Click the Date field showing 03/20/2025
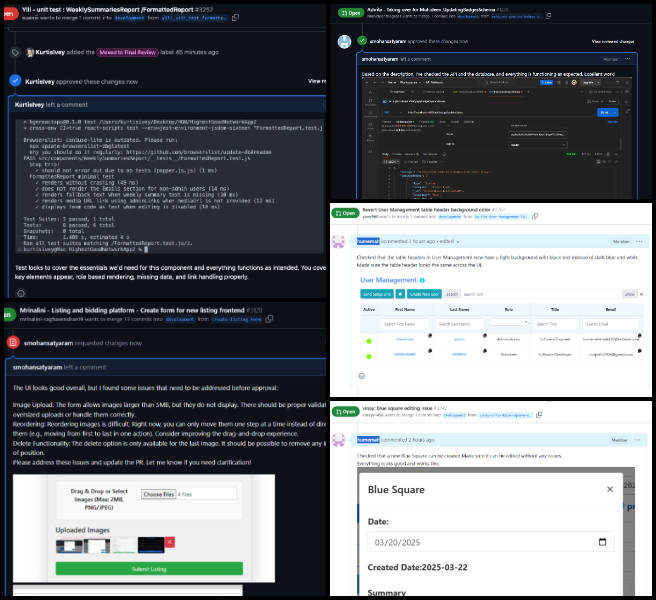This screenshot has width=656, height=600. pos(491,542)
